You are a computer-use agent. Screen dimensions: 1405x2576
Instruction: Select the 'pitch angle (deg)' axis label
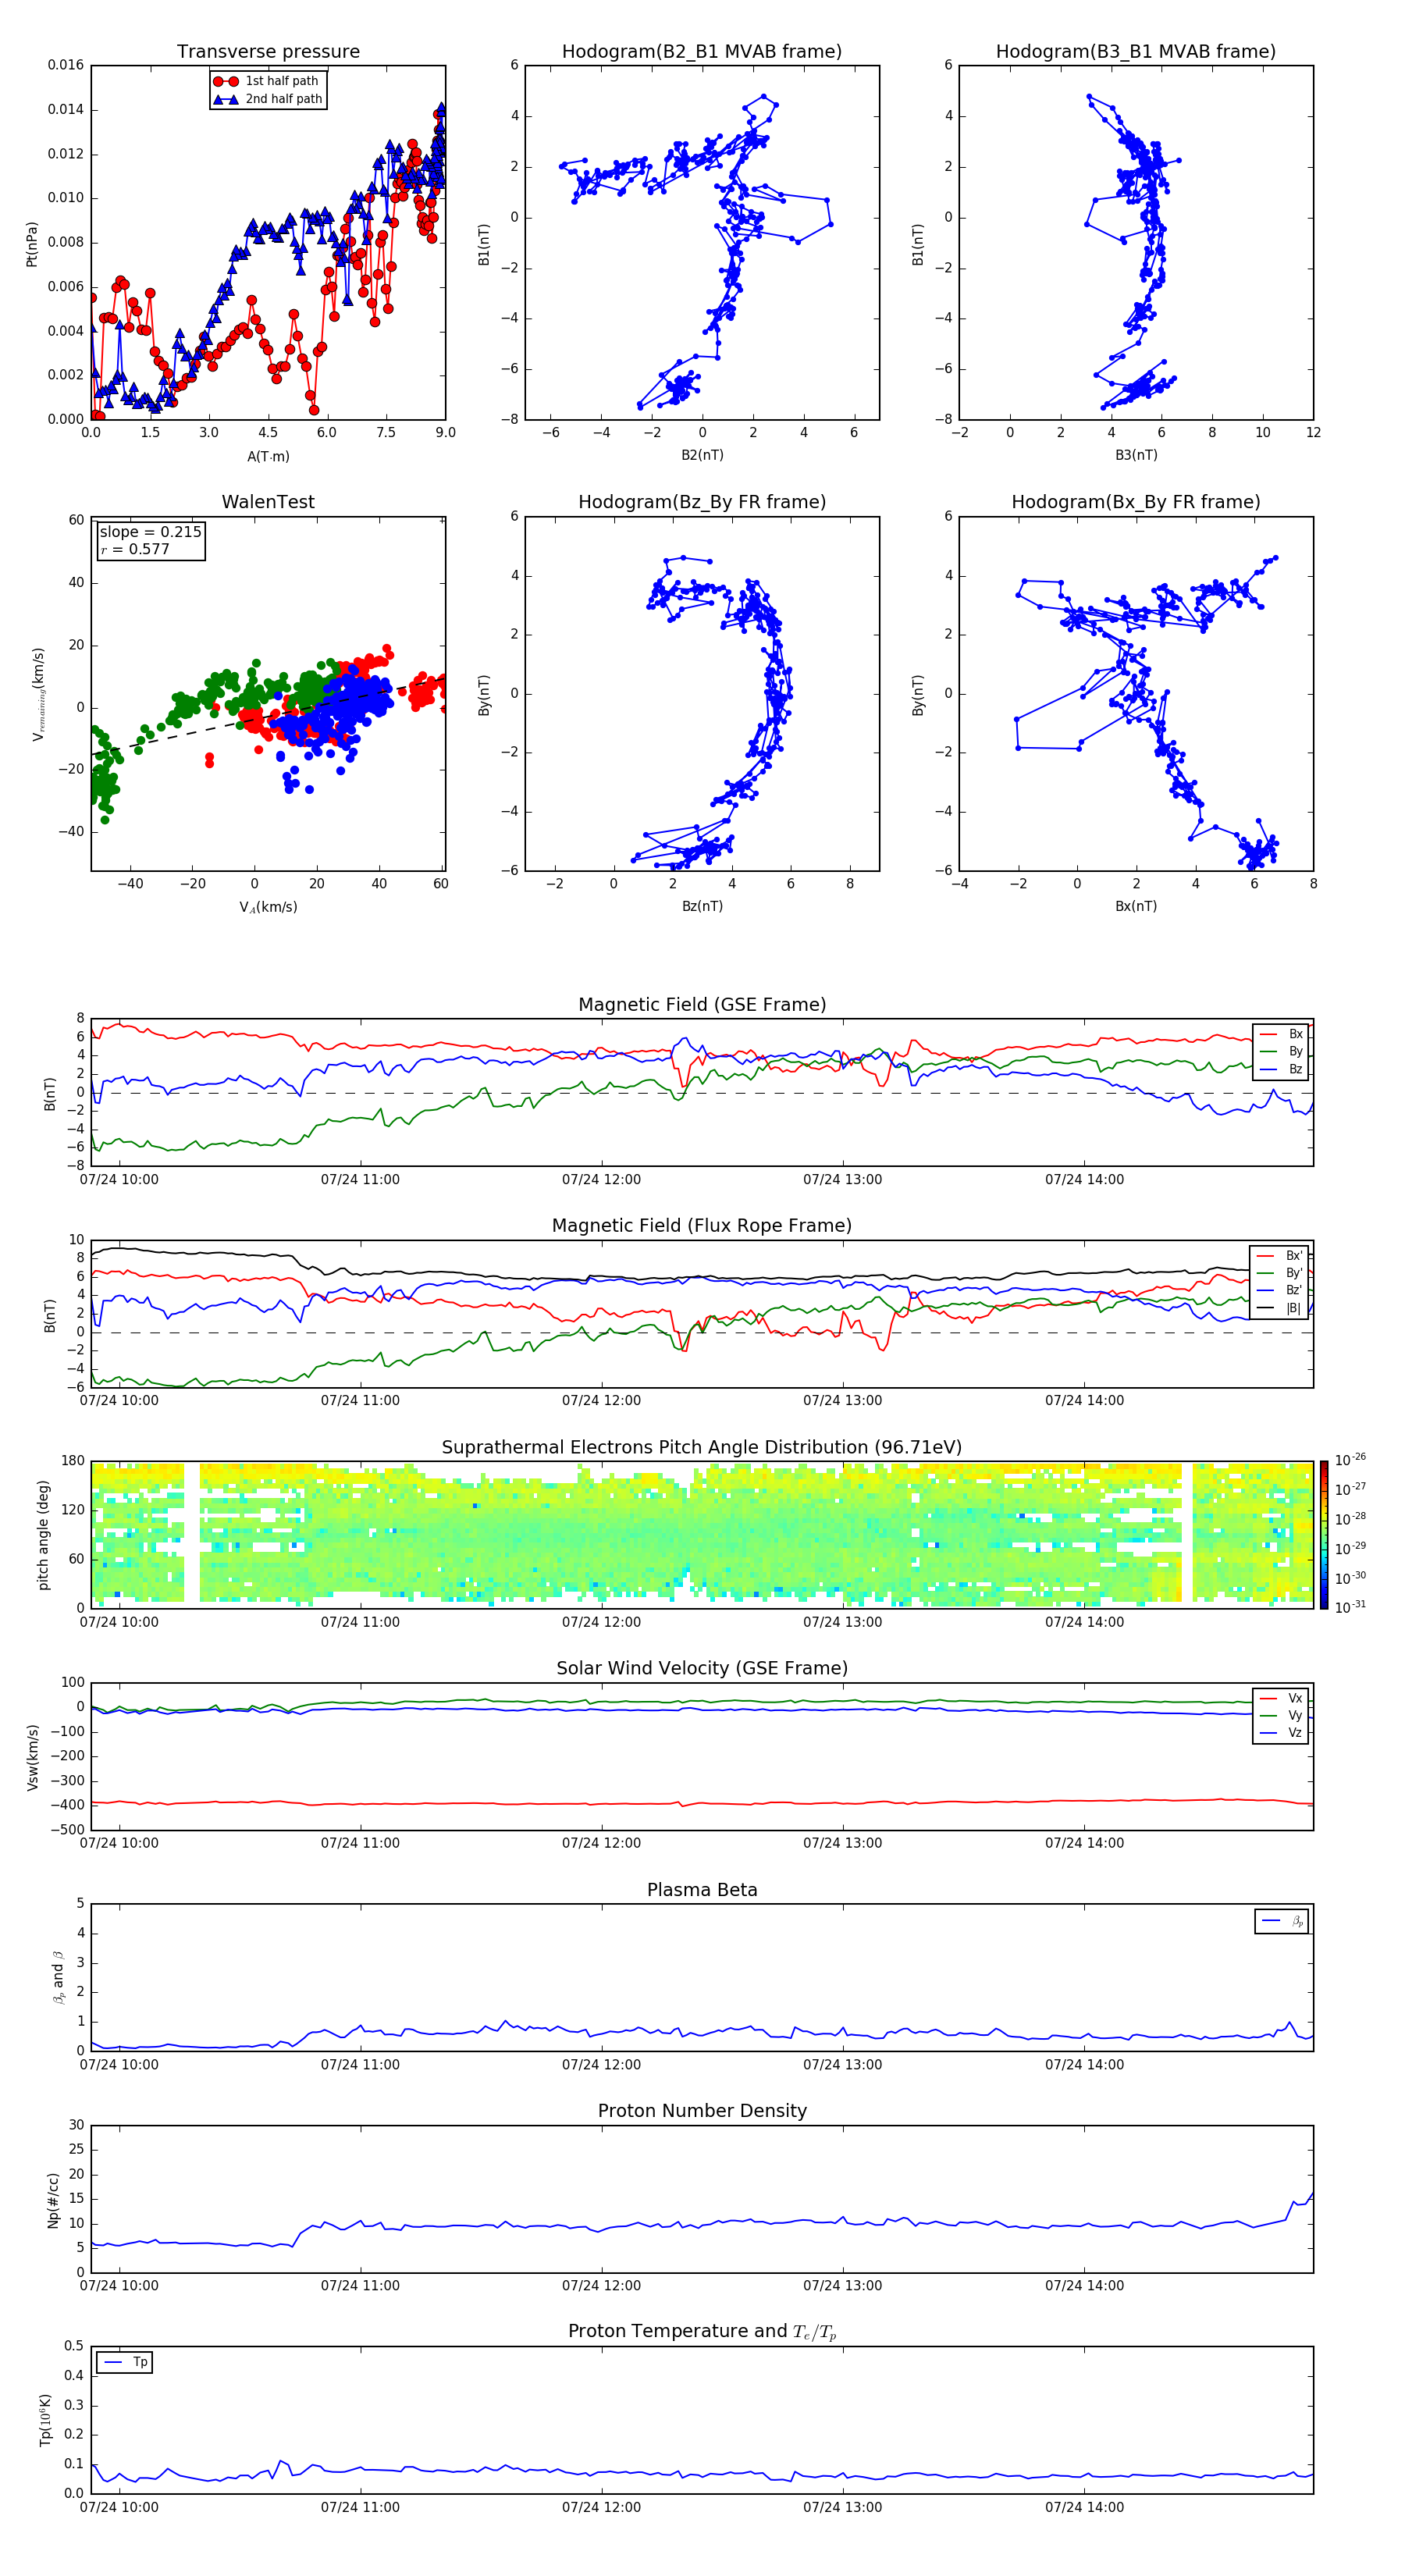coord(43,1535)
